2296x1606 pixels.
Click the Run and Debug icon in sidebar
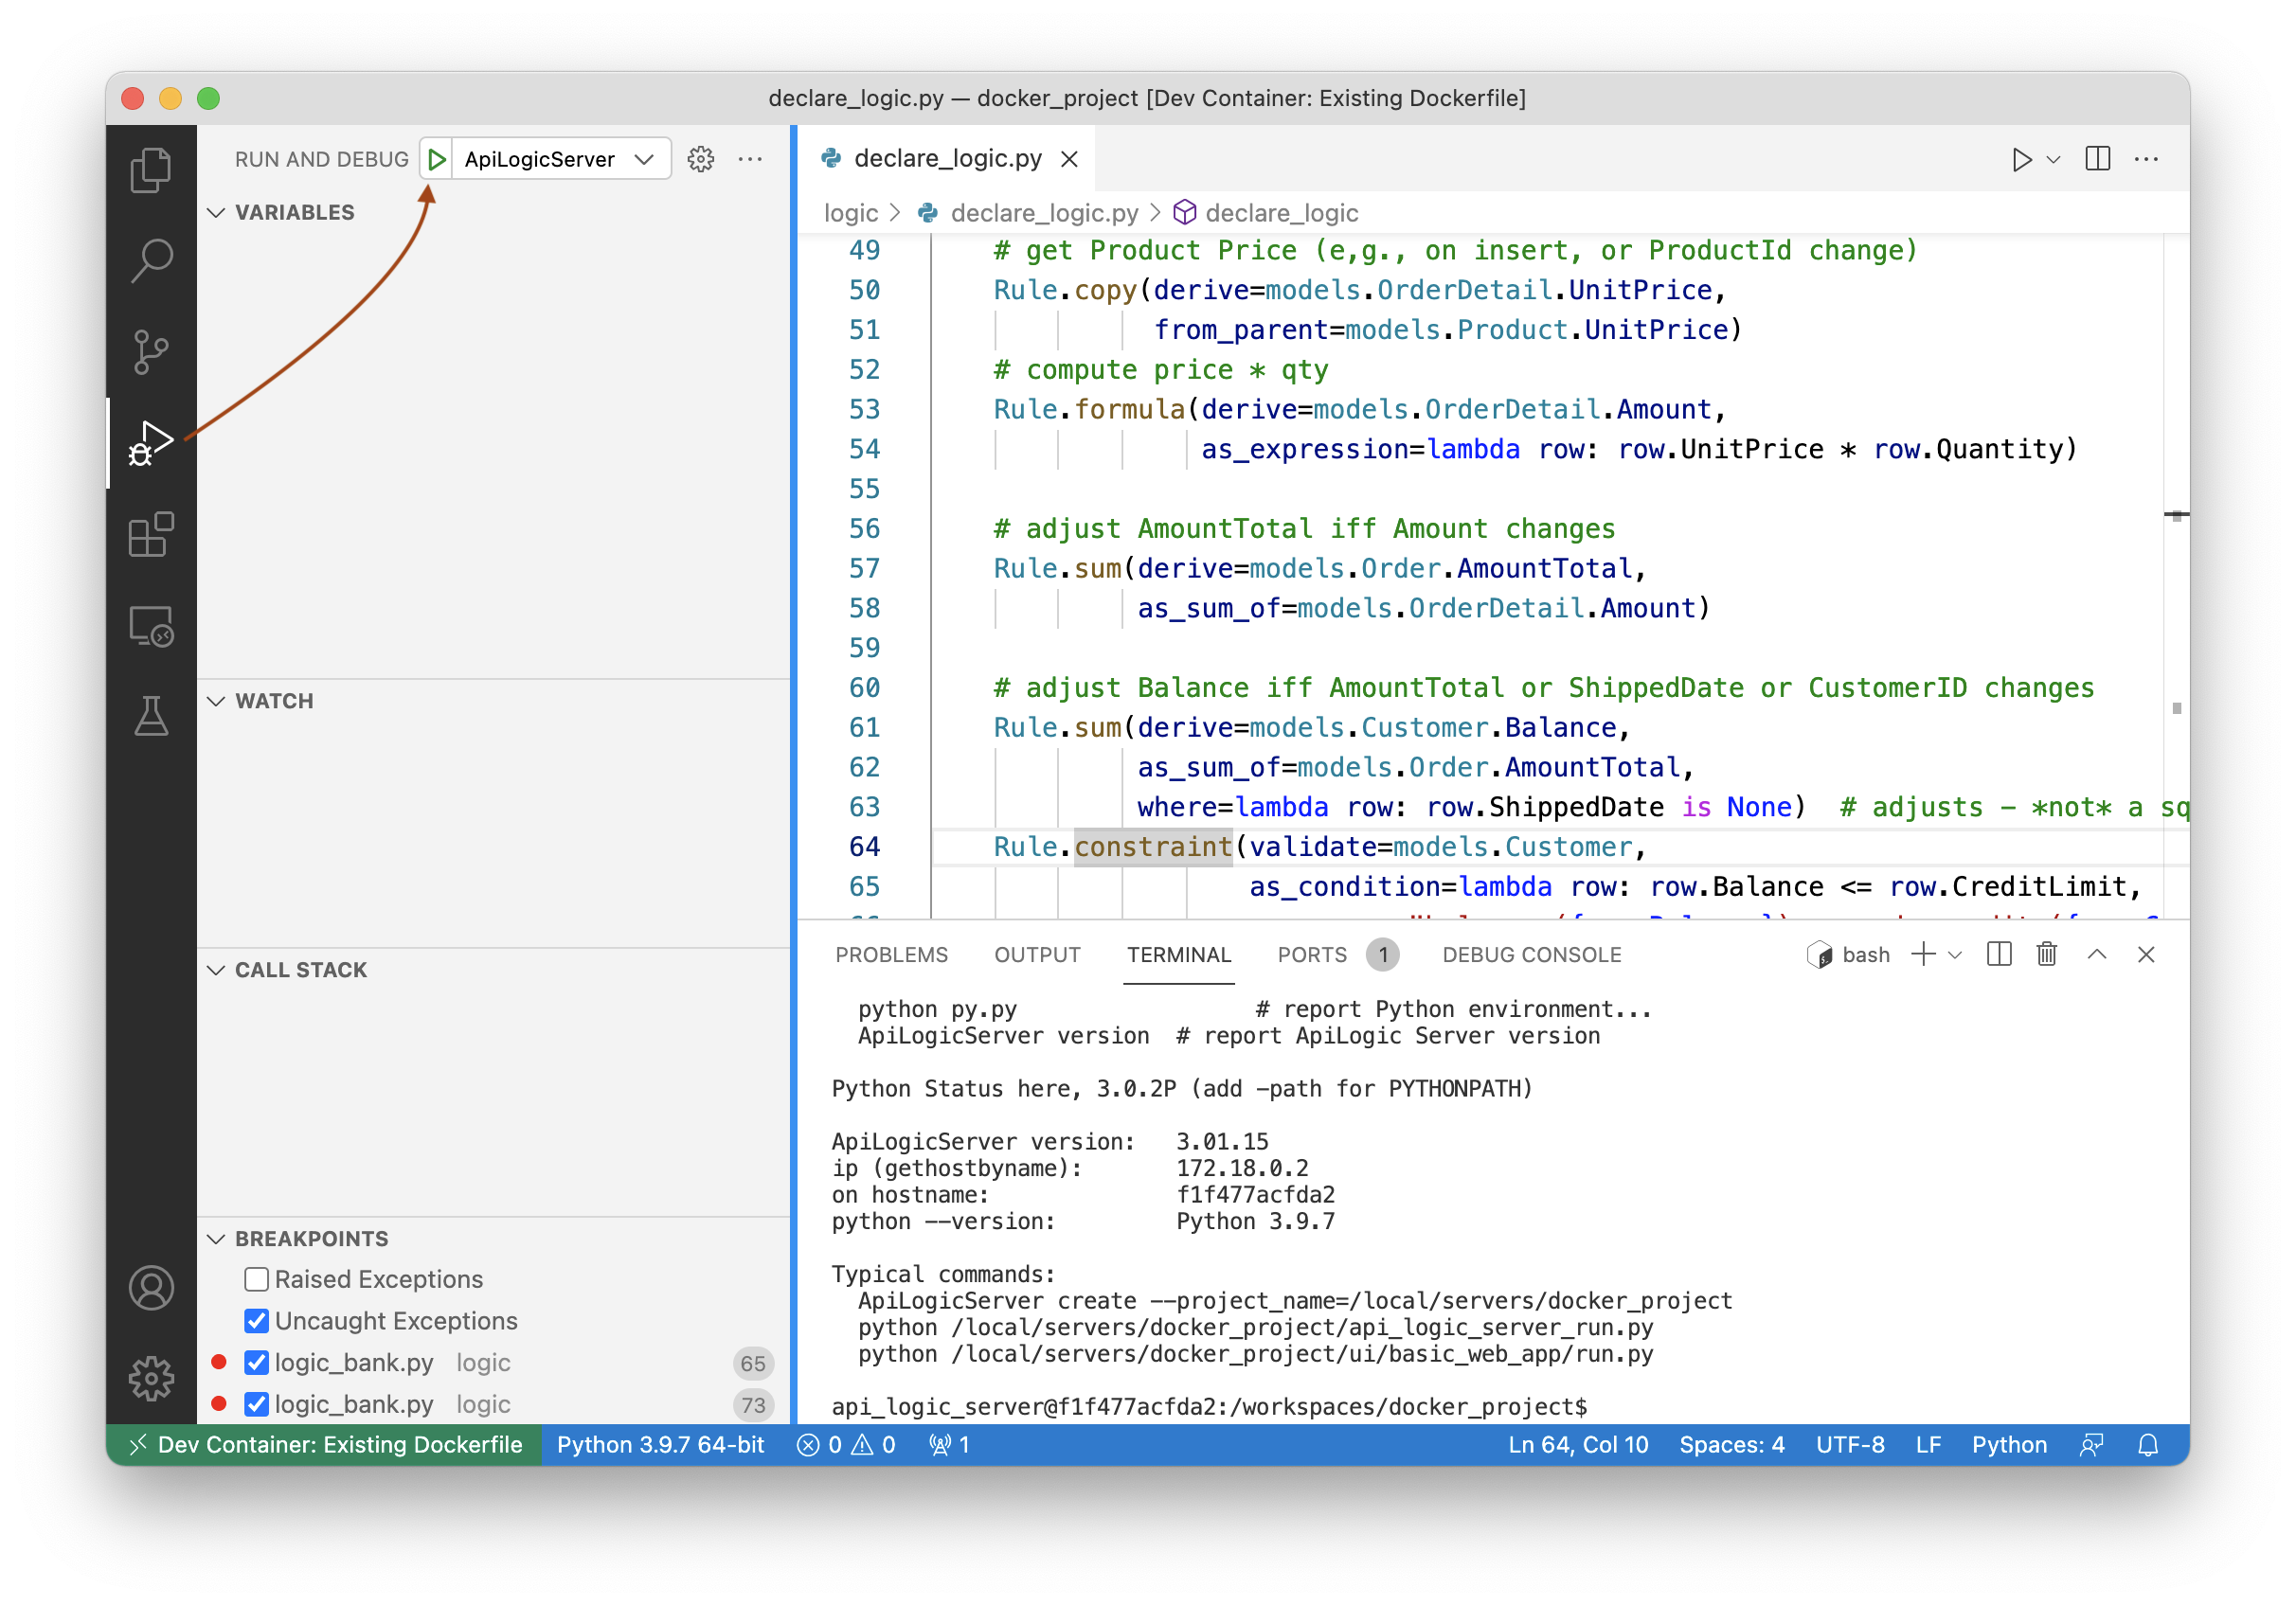coord(150,441)
